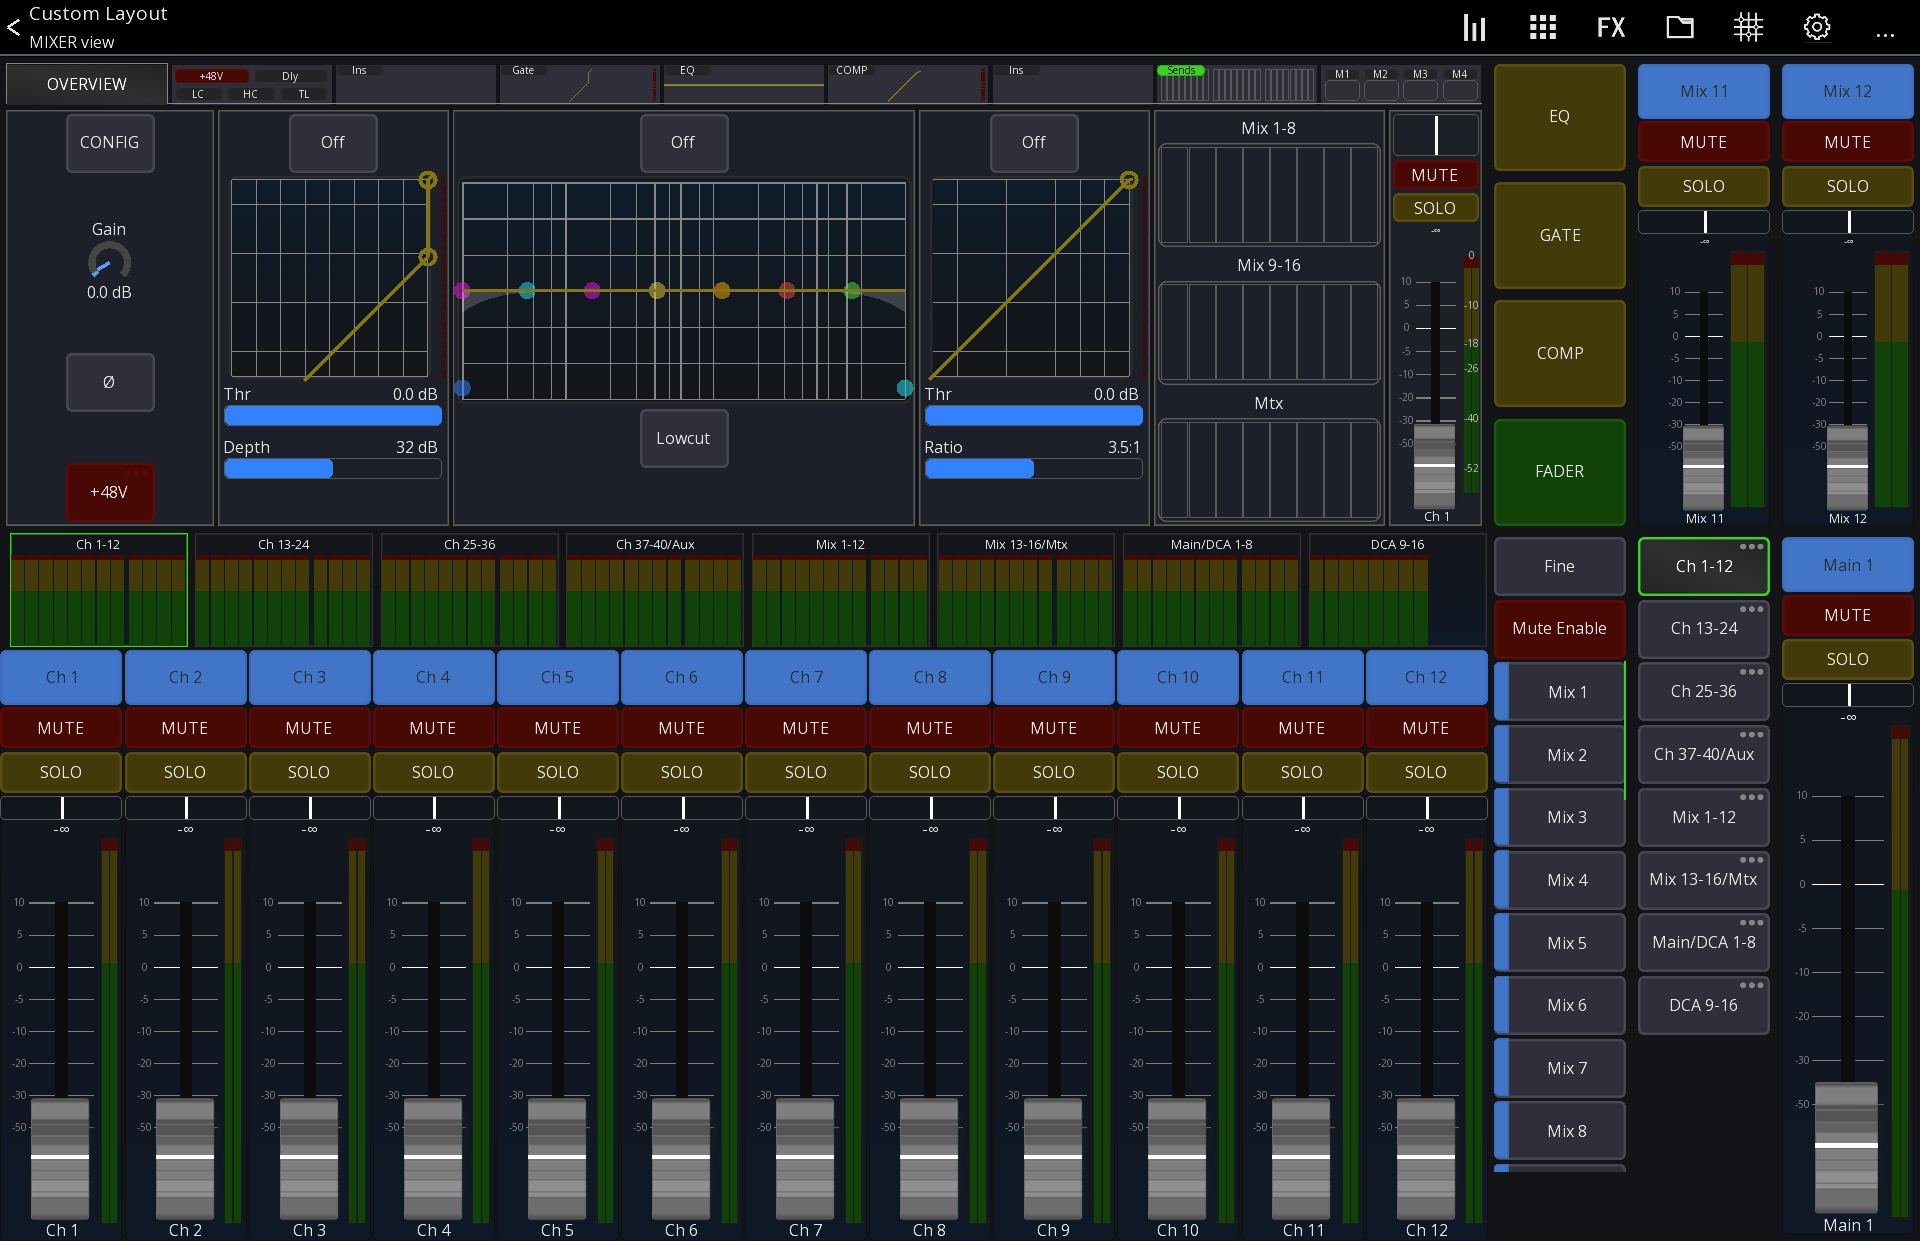Mute channel Ch 5

tap(558, 728)
